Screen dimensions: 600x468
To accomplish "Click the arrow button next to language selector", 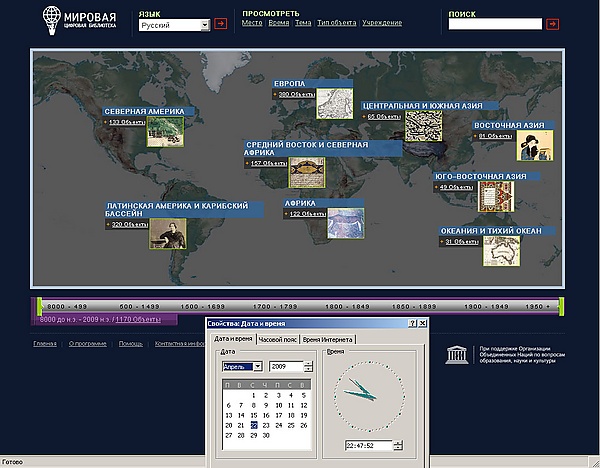I will click(221, 24).
